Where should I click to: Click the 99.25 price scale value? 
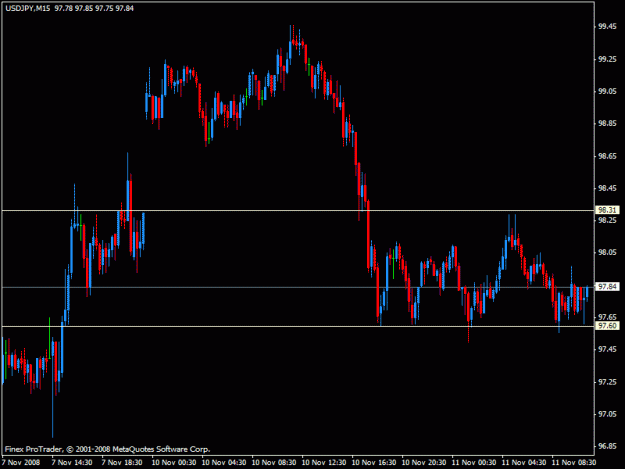pos(607,59)
